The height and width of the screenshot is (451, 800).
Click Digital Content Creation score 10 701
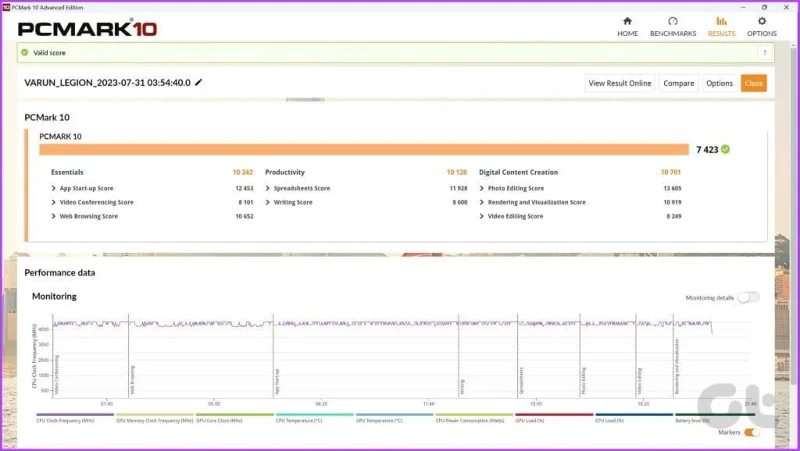670,172
